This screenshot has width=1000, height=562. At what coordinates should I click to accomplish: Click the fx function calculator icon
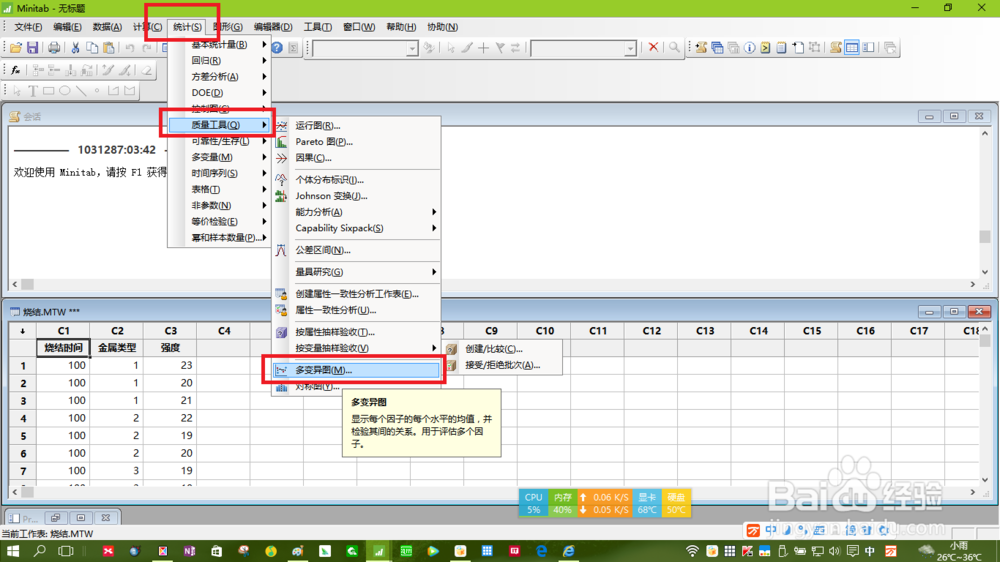(16, 70)
